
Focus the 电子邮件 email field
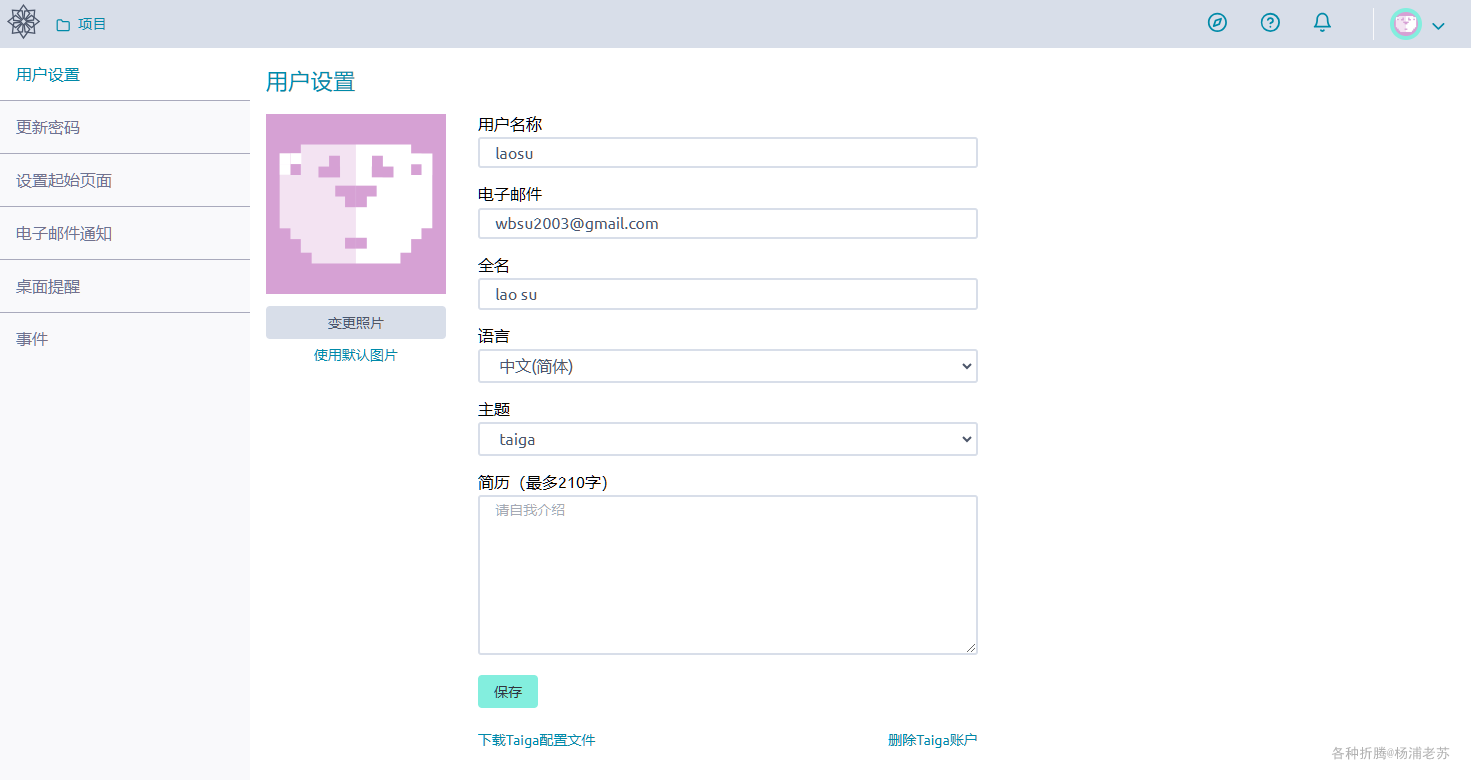click(727, 223)
